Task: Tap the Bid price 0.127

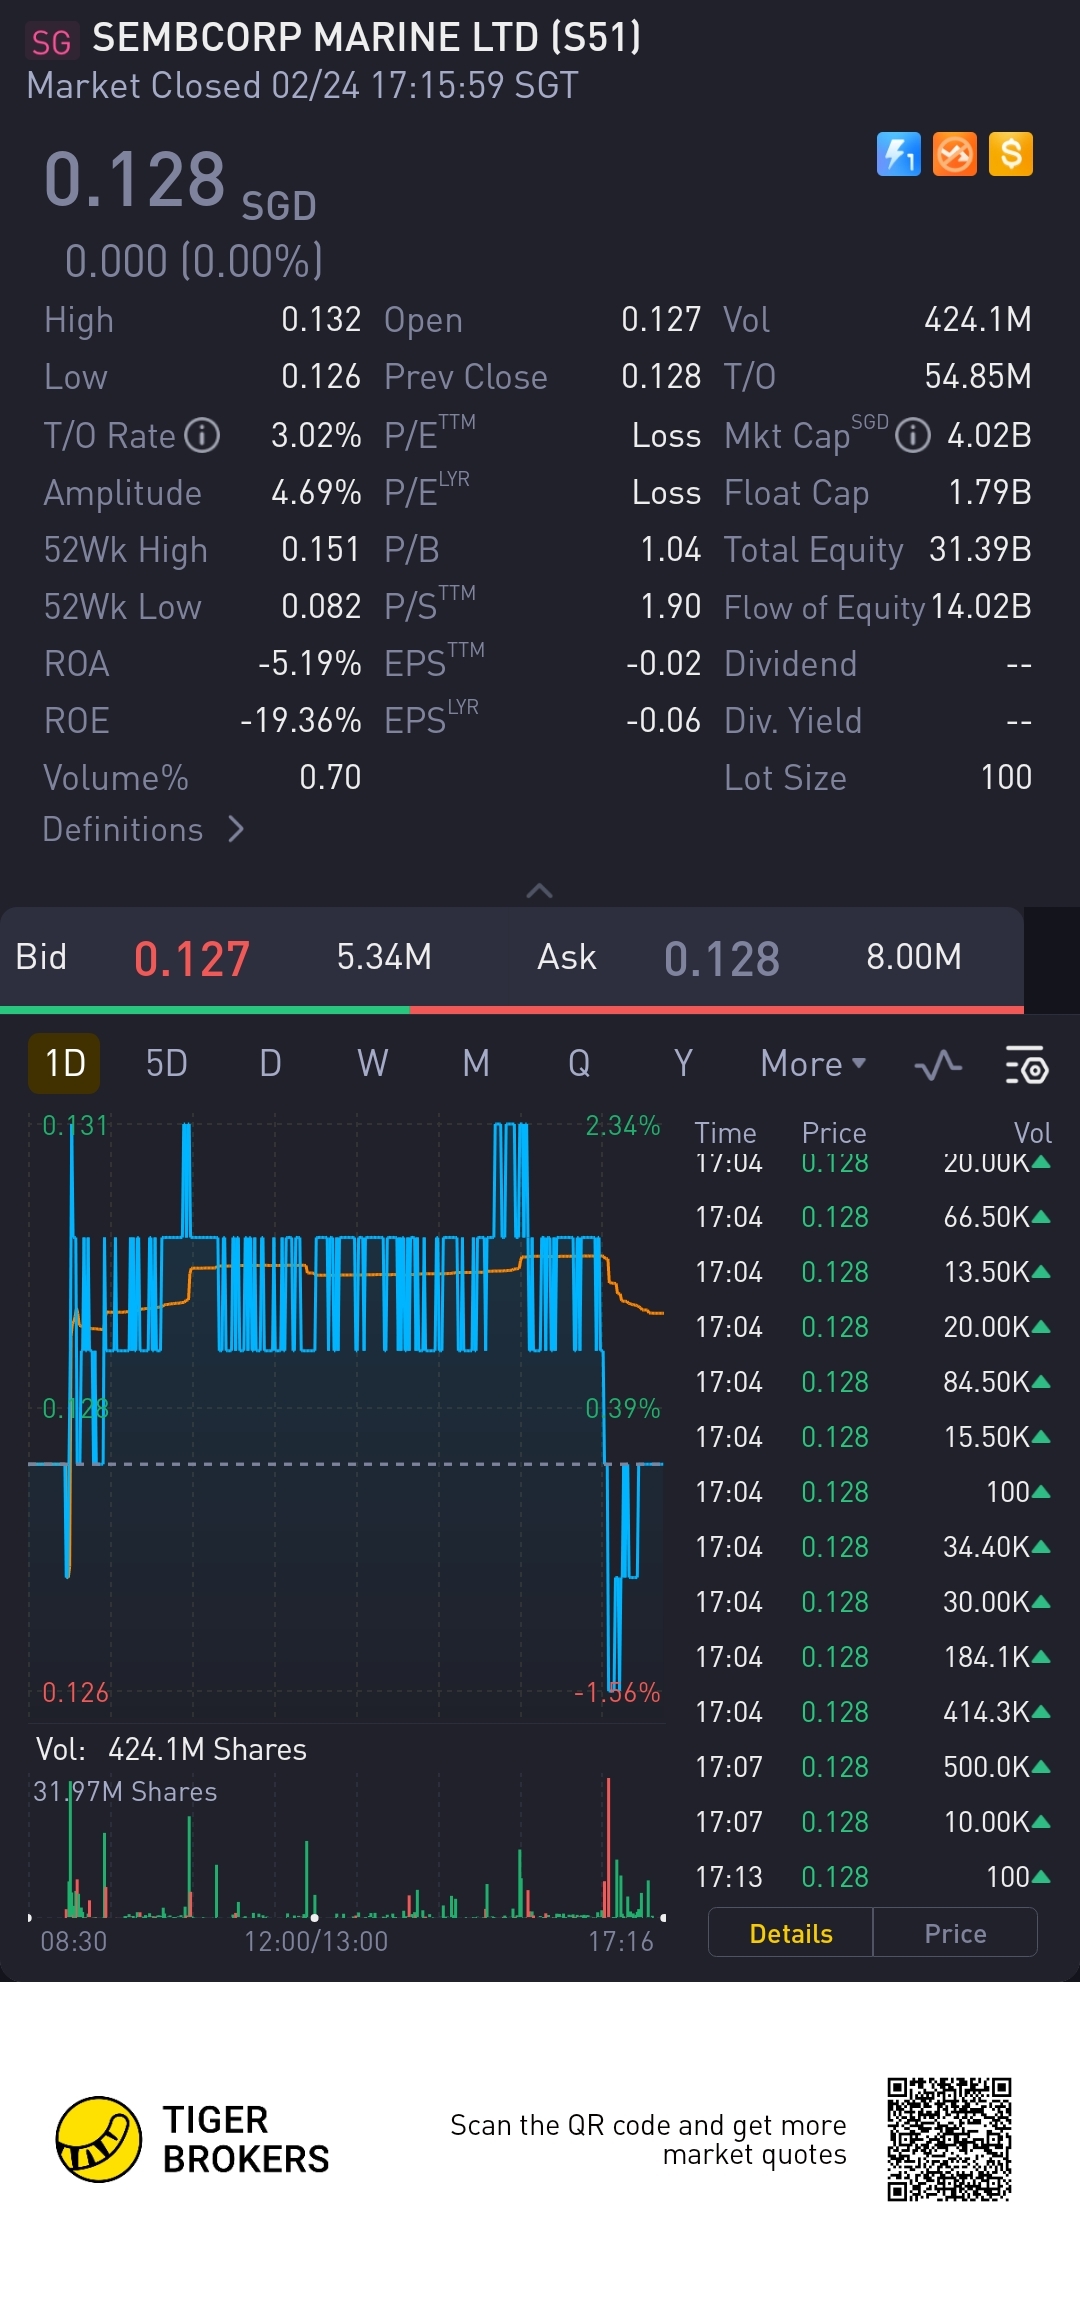Action: [x=192, y=958]
